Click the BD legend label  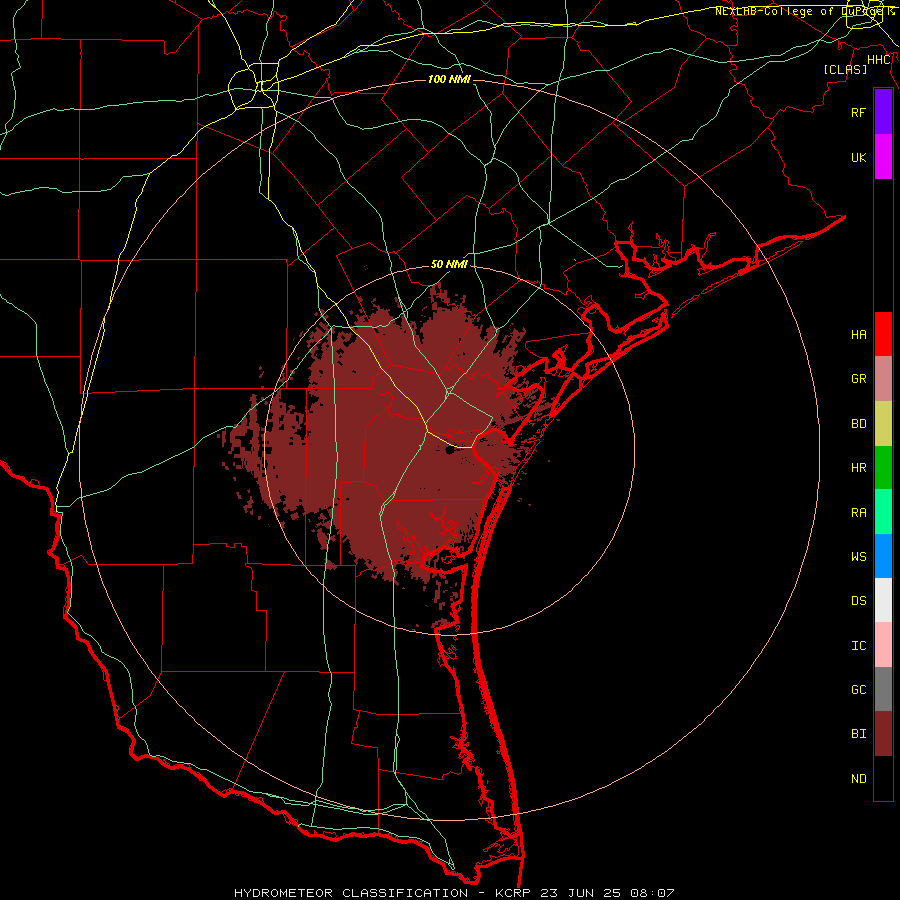point(858,424)
